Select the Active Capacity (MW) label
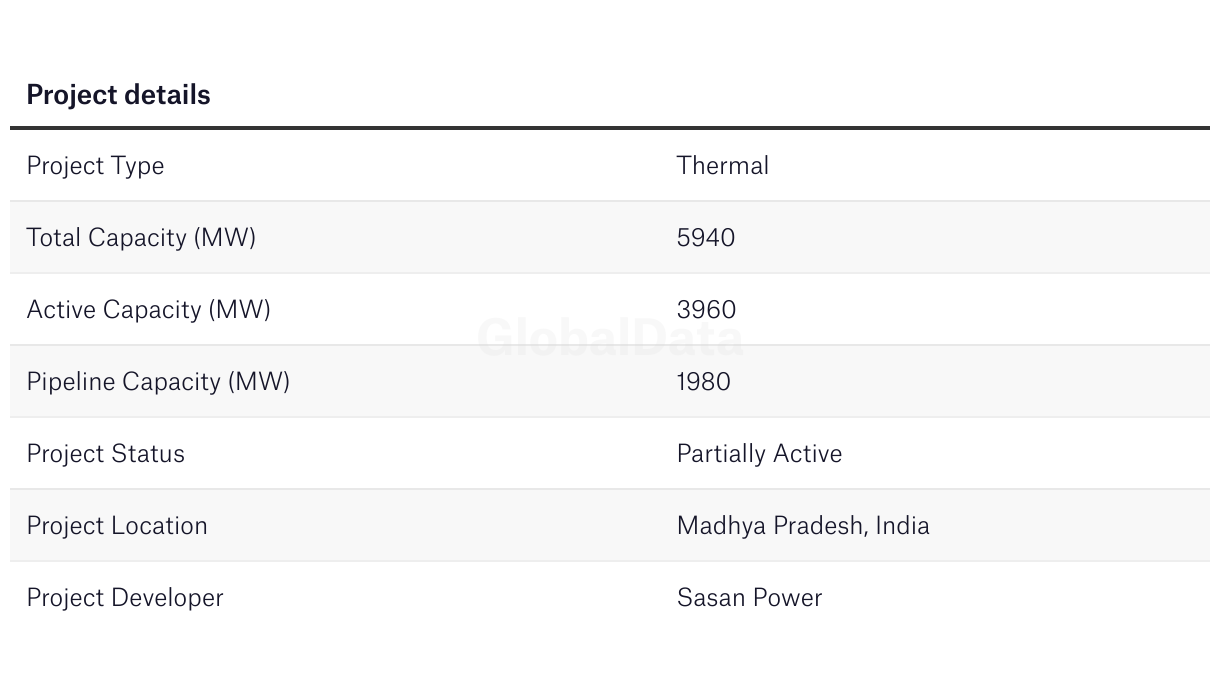Image resolution: width=1220 pixels, height=674 pixels. click(x=149, y=310)
